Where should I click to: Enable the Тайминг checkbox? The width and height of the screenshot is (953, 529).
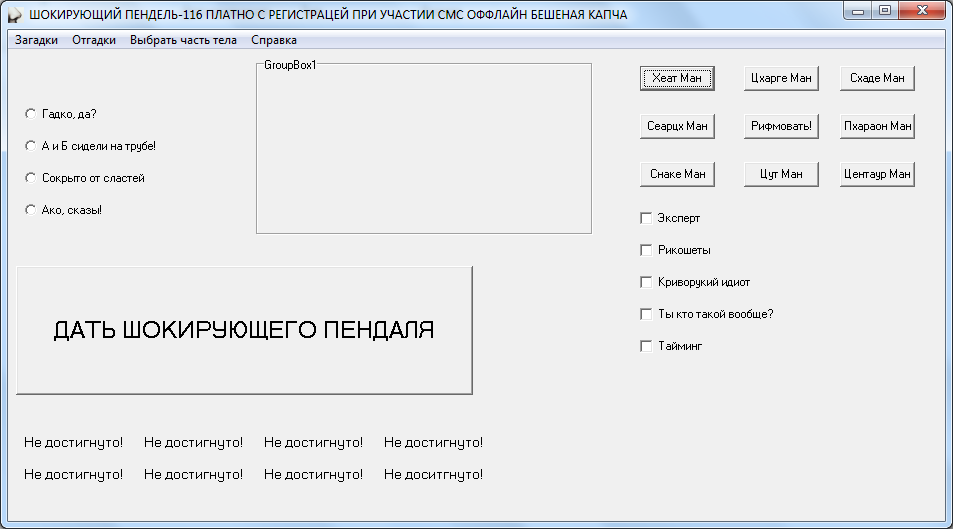[646, 346]
